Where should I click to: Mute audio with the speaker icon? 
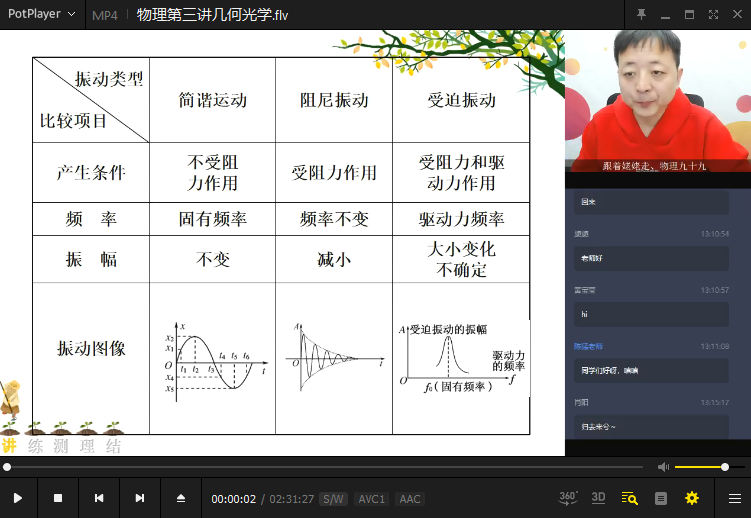663,467
